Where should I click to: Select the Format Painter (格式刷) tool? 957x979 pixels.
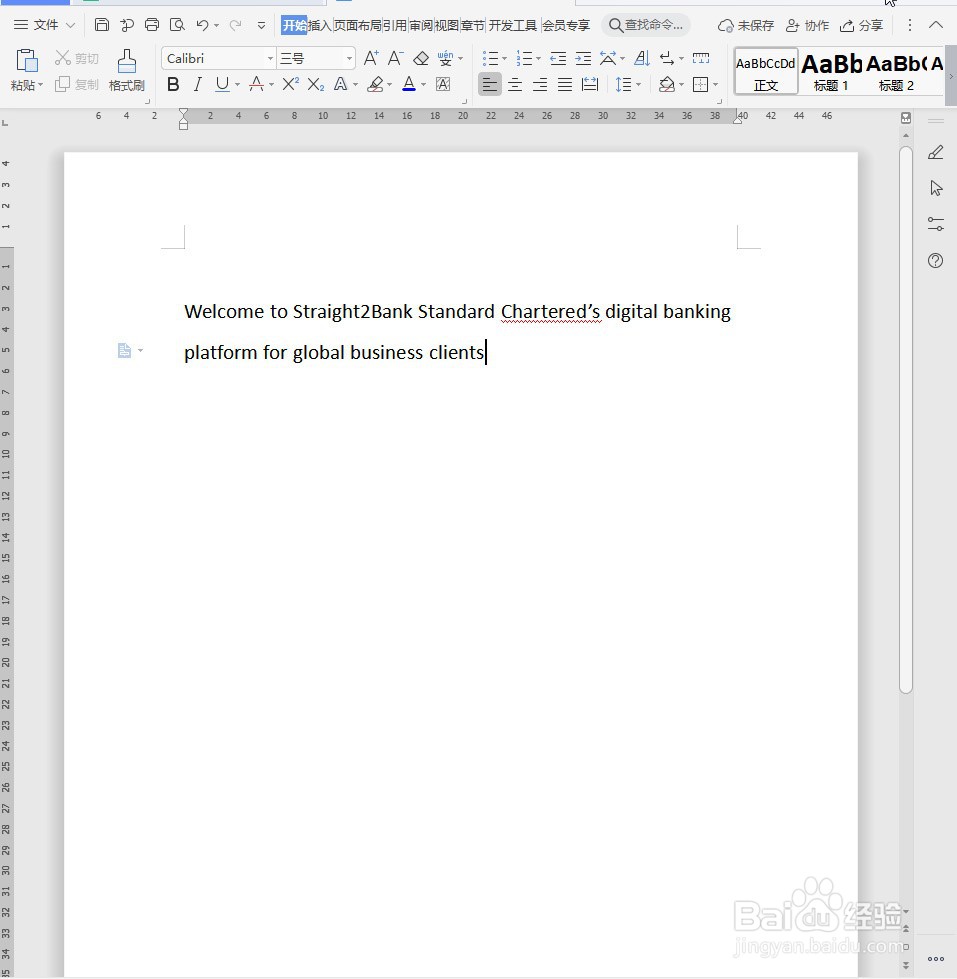127,70
